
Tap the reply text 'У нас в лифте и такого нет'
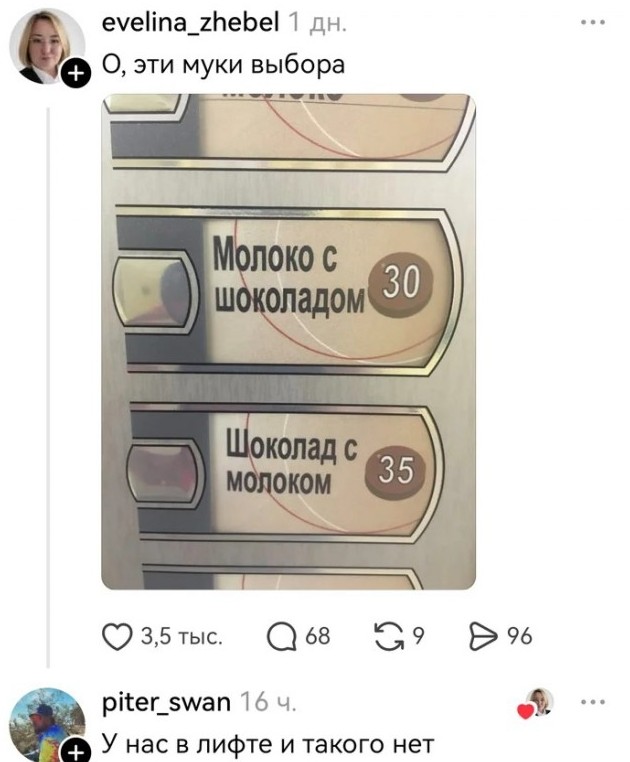[268, 745]
